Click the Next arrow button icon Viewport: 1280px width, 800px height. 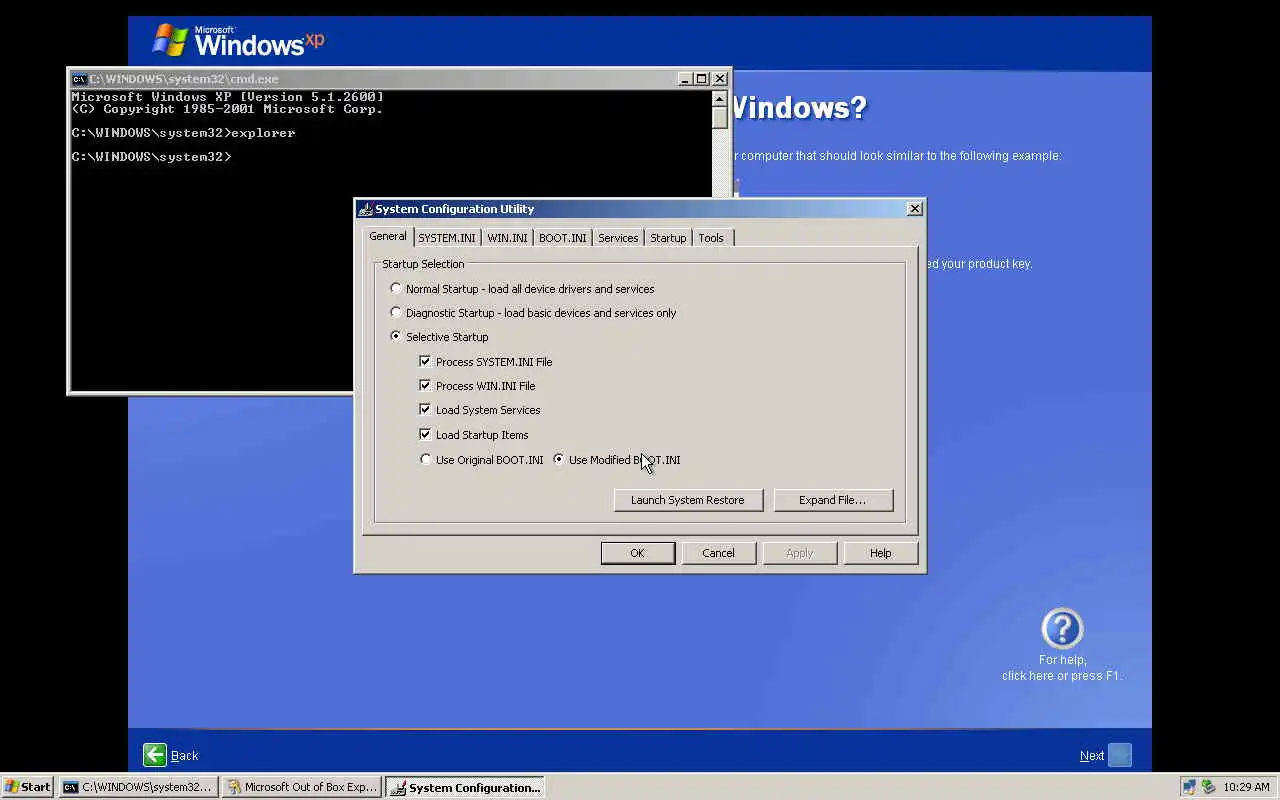pyautogui.click(x=1120, y=755)
